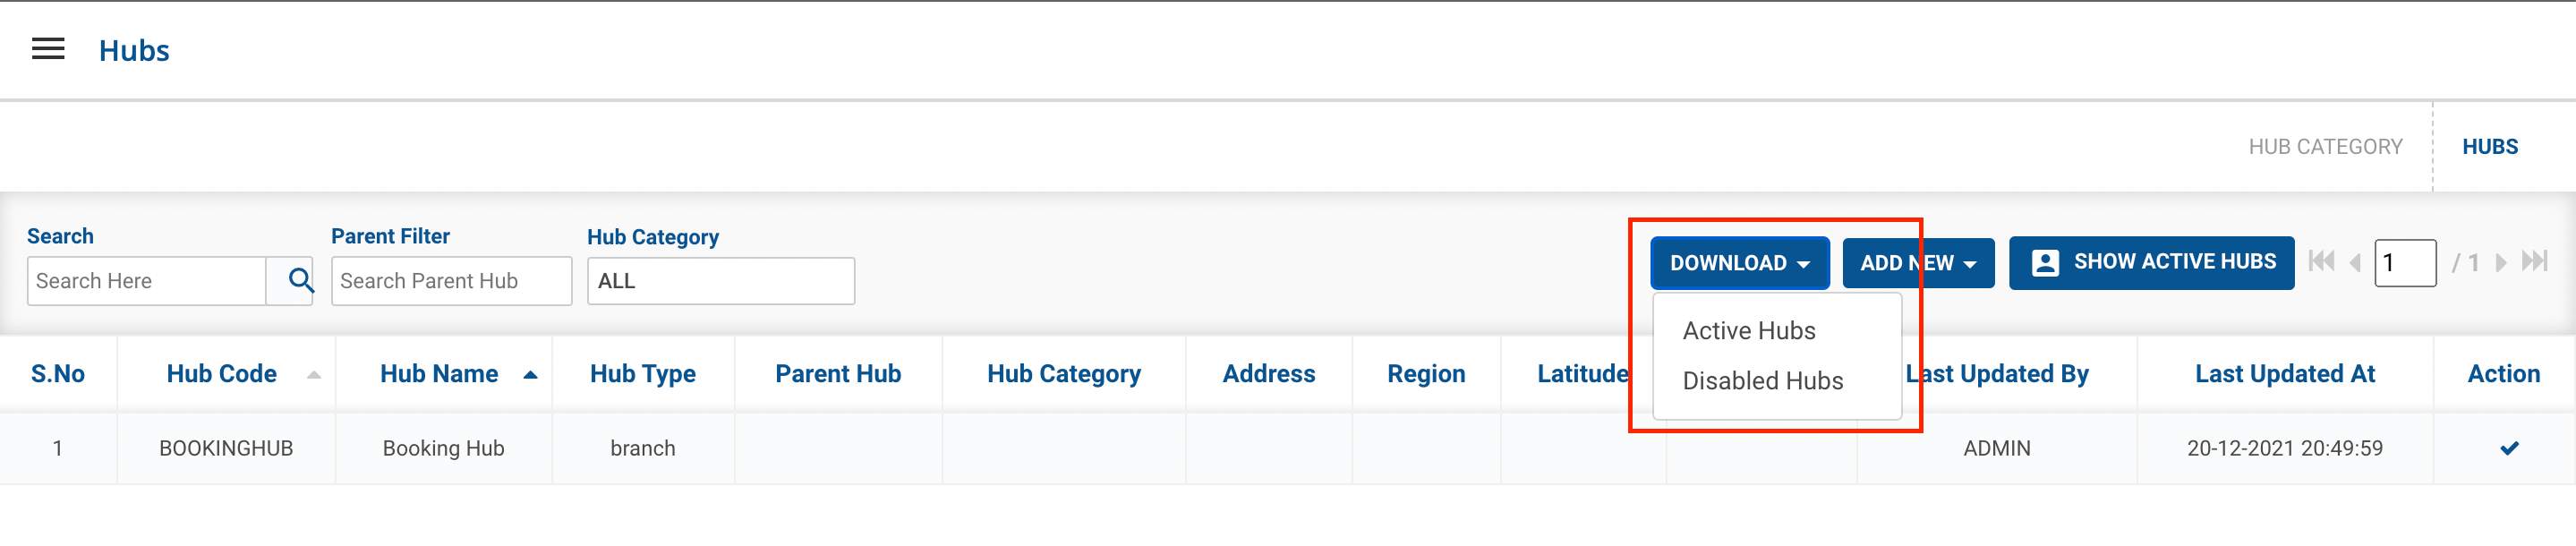Go to the first page
This screenshot has height=546, width=2576.
pos(2321,262)
